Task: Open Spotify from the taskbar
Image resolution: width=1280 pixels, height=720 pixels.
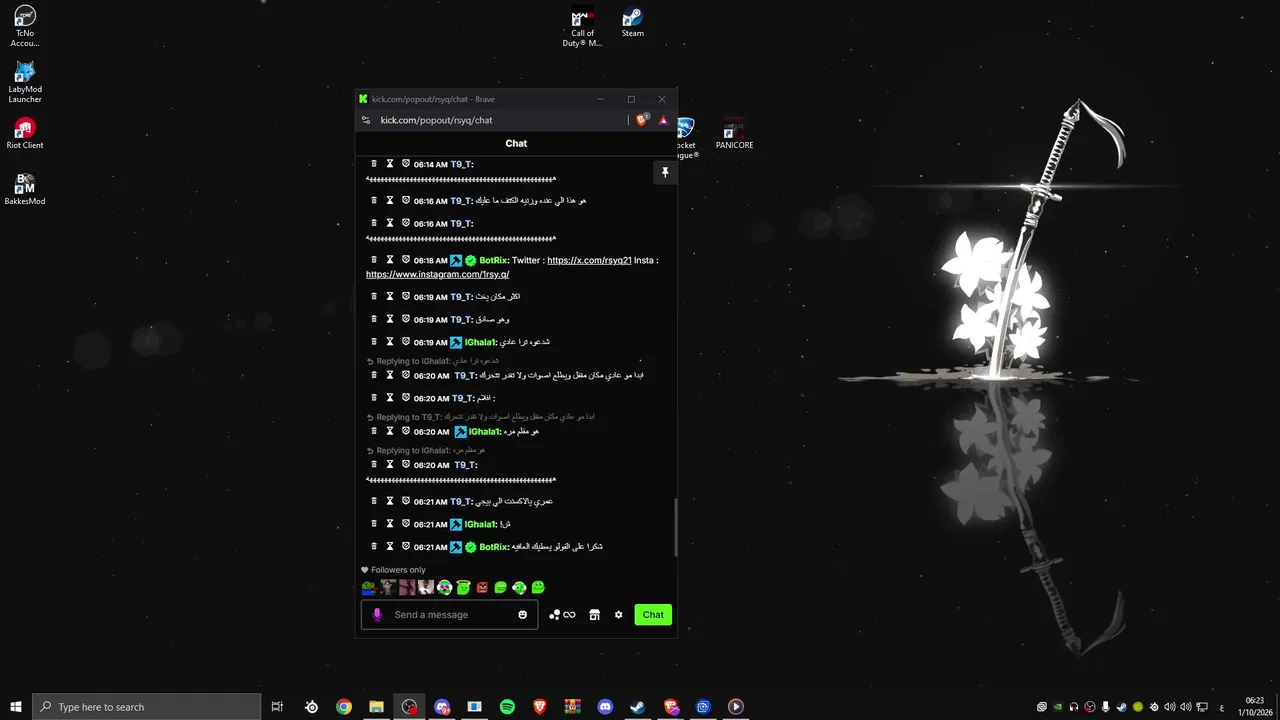Action: (x=507, y=707)
